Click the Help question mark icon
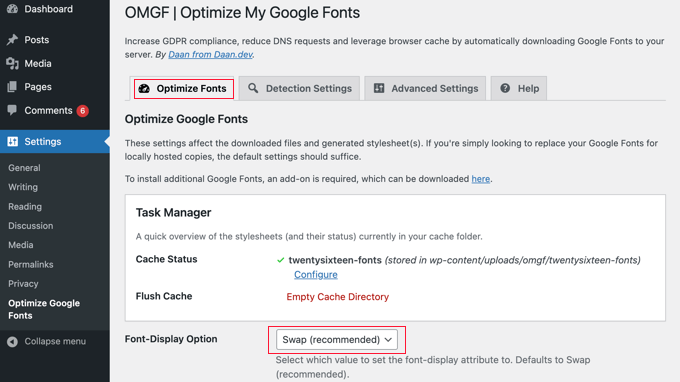Screen dimensions: 680x382 tap(505, 88)
